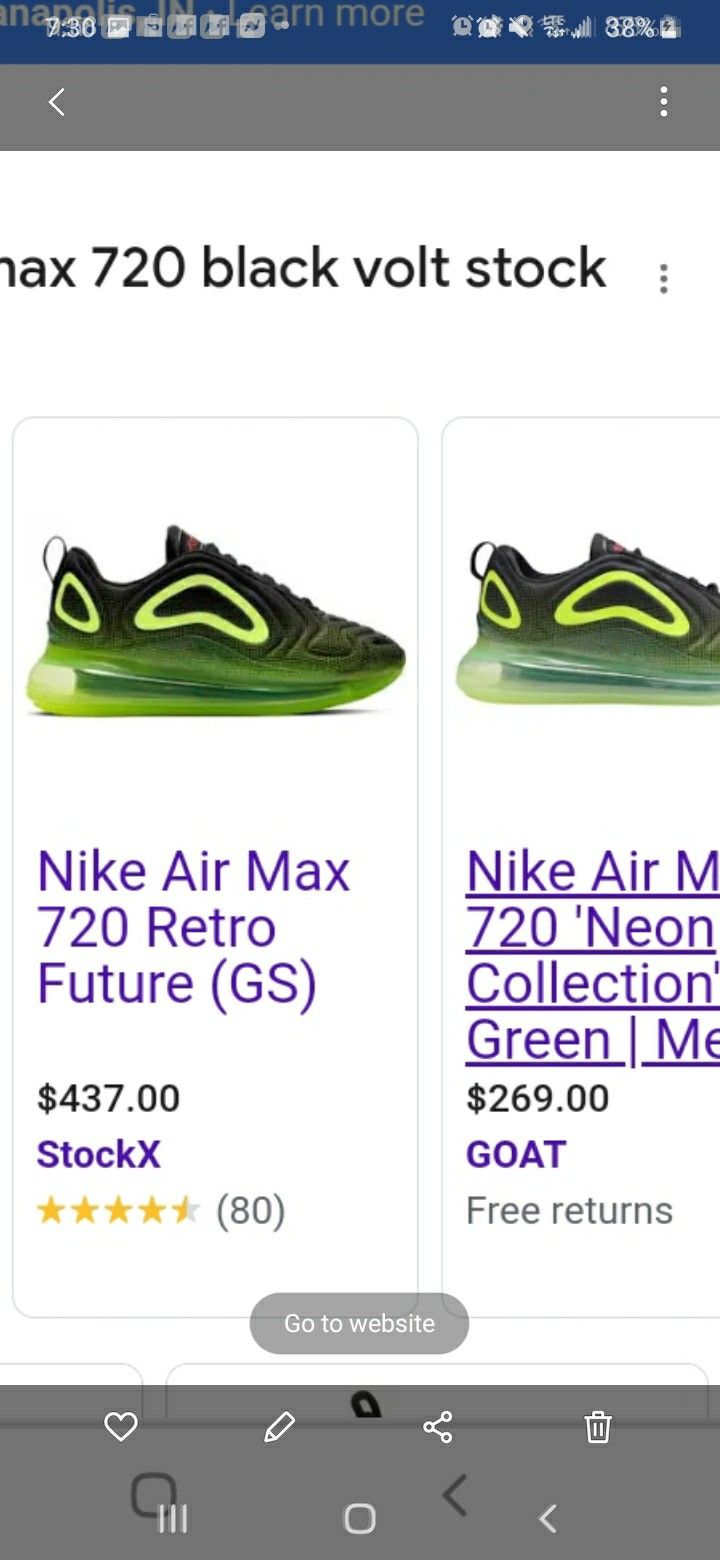Delete the image with the trash icon
Image resolution: width=720 pixels, height=1560 pixels.
pyautogui.click(x=598, y=1427)
